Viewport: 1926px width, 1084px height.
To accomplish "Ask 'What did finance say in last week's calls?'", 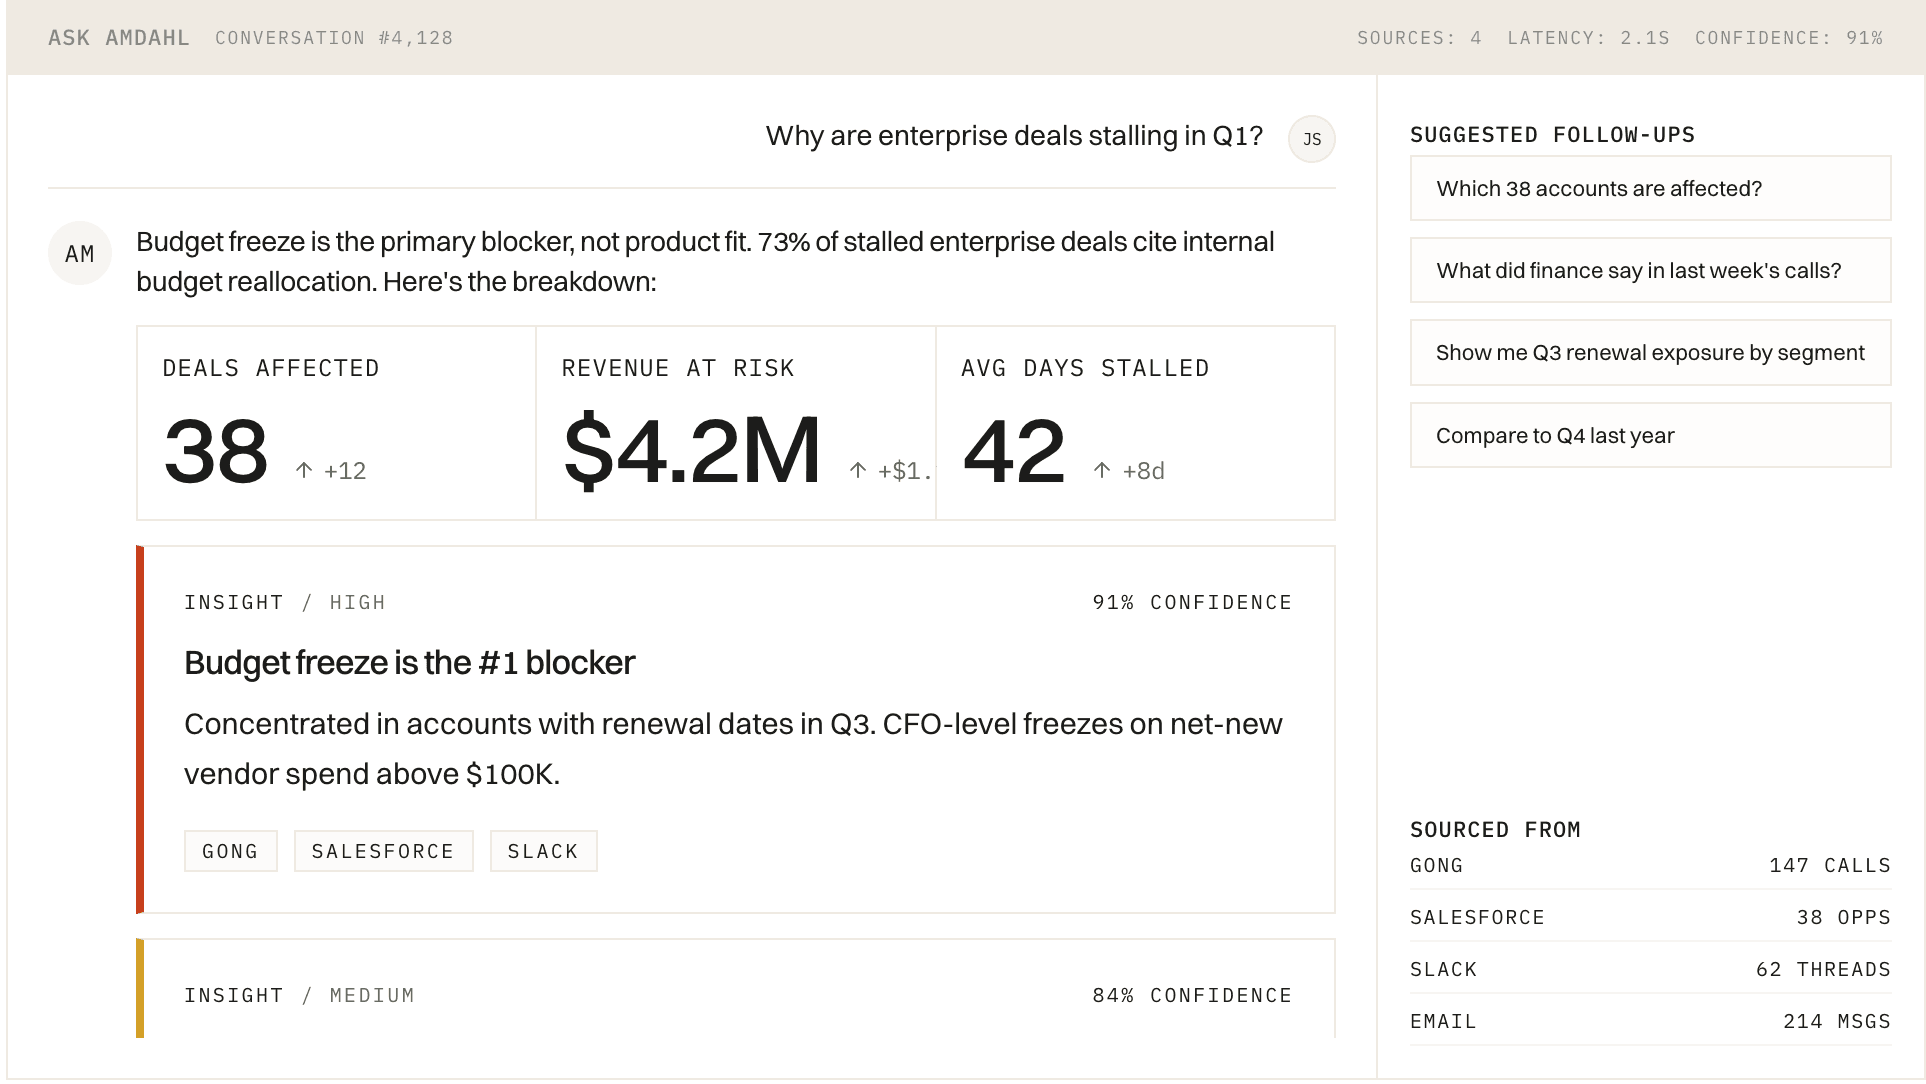I will pyautogui.click(x=1649, y=270).
